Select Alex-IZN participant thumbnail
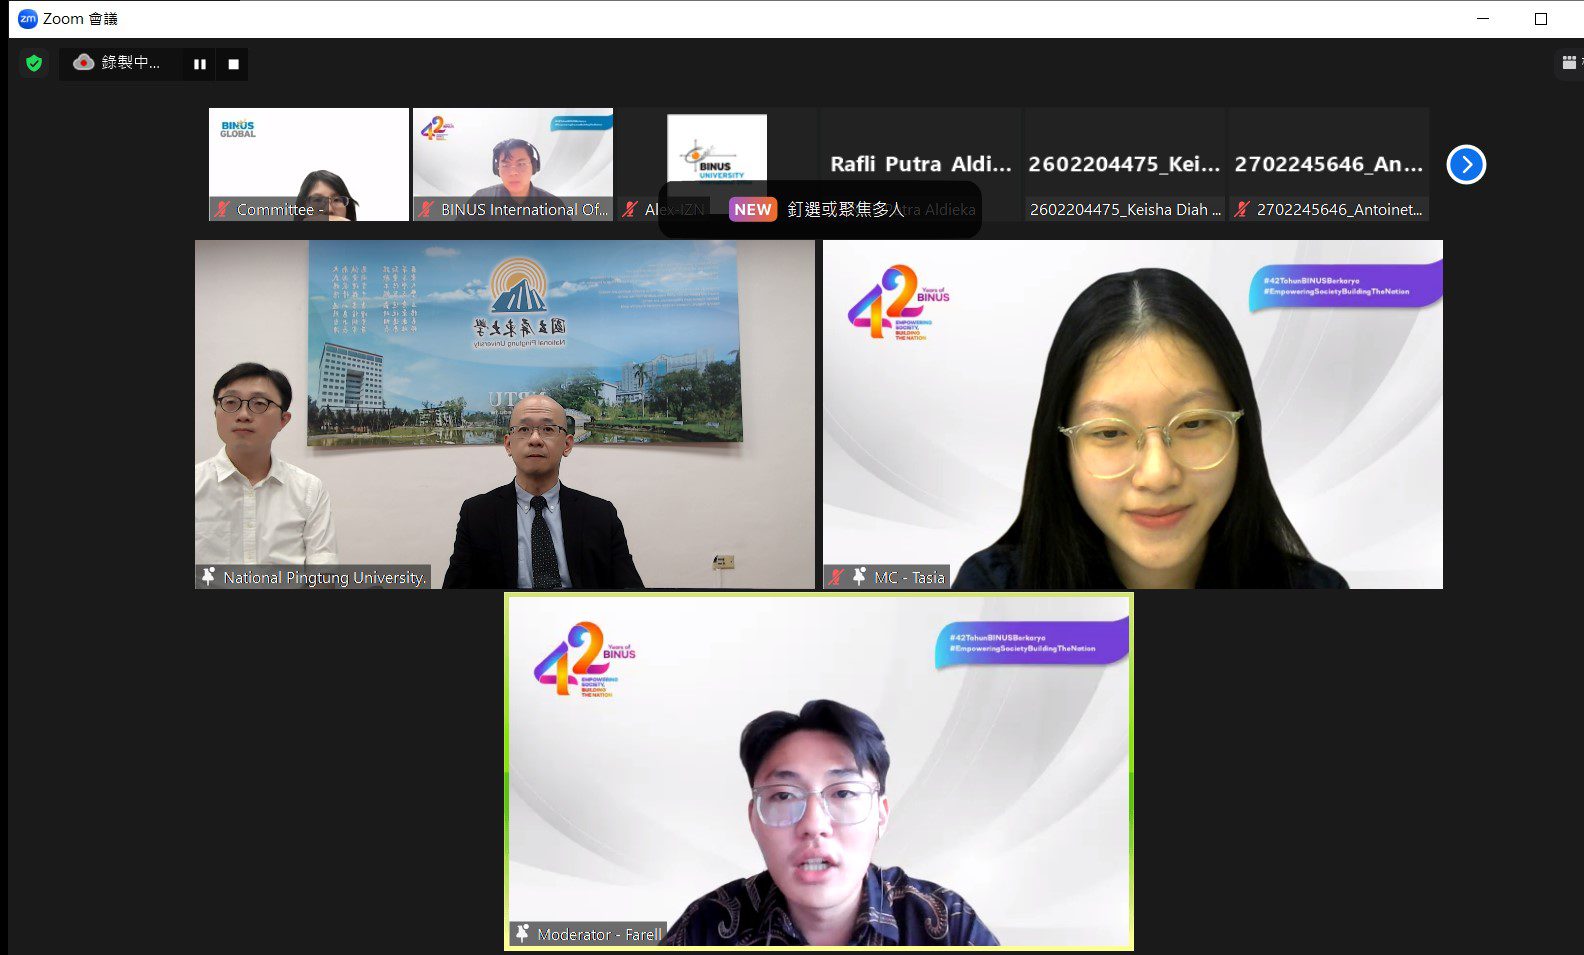Viewport: 1584px width, 955px height. 717,164
